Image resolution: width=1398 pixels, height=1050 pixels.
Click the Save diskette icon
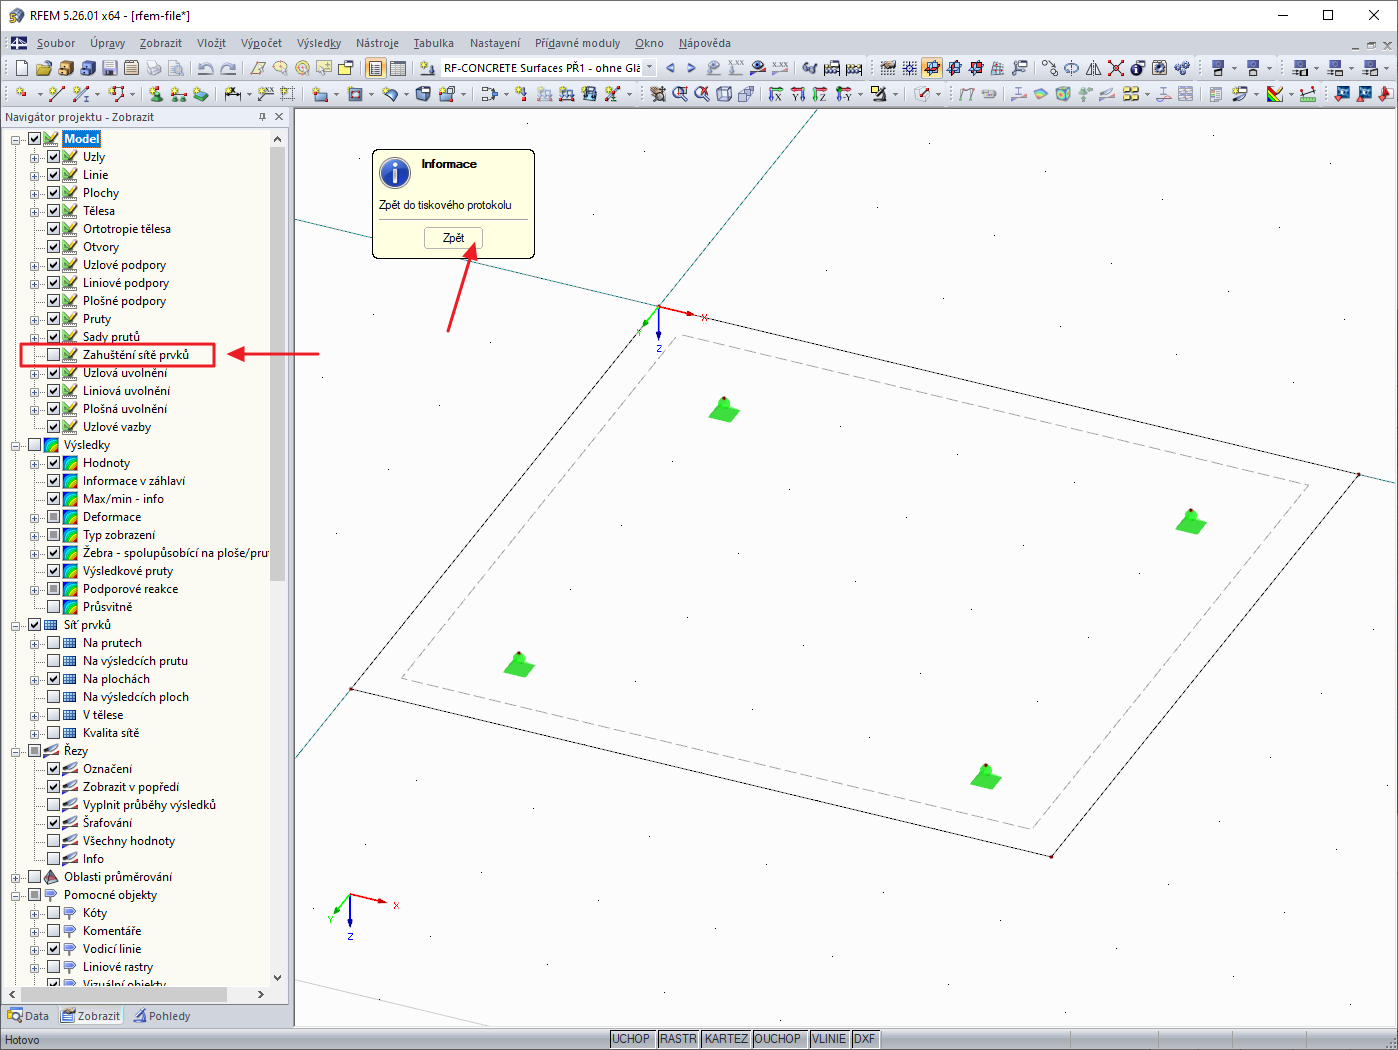coord(109,68)
